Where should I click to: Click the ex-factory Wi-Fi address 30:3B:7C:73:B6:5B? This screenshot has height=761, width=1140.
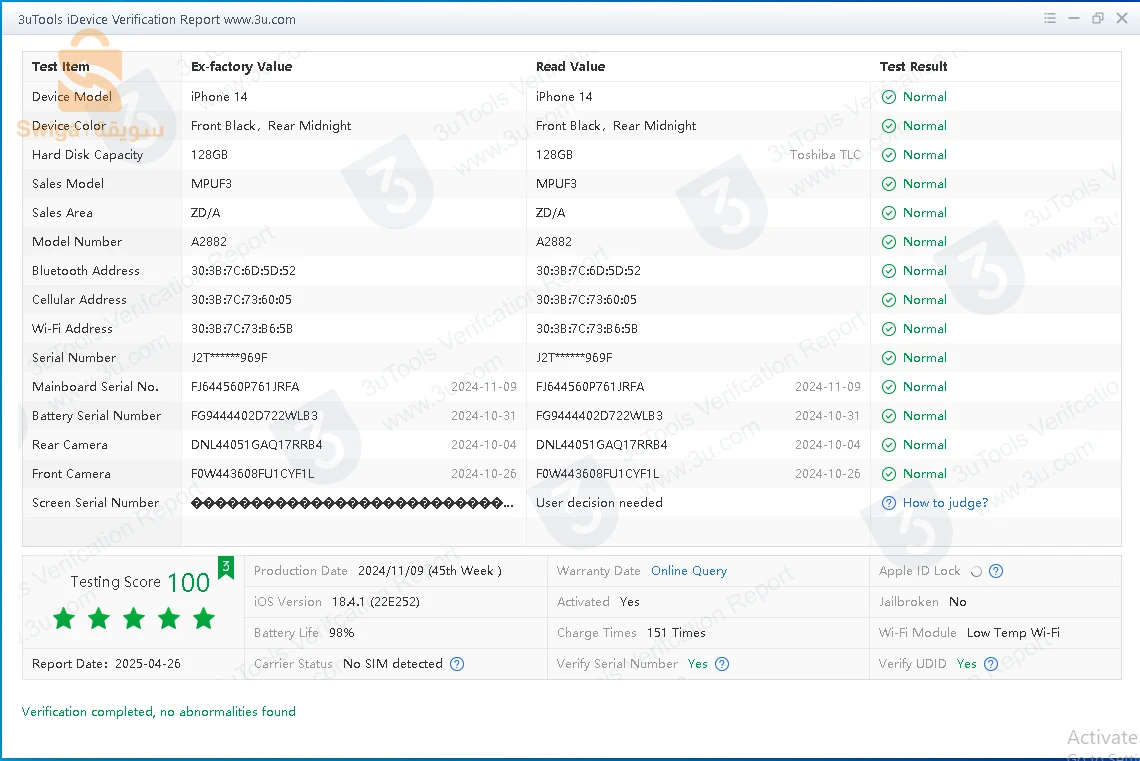(x=241, y=329)
